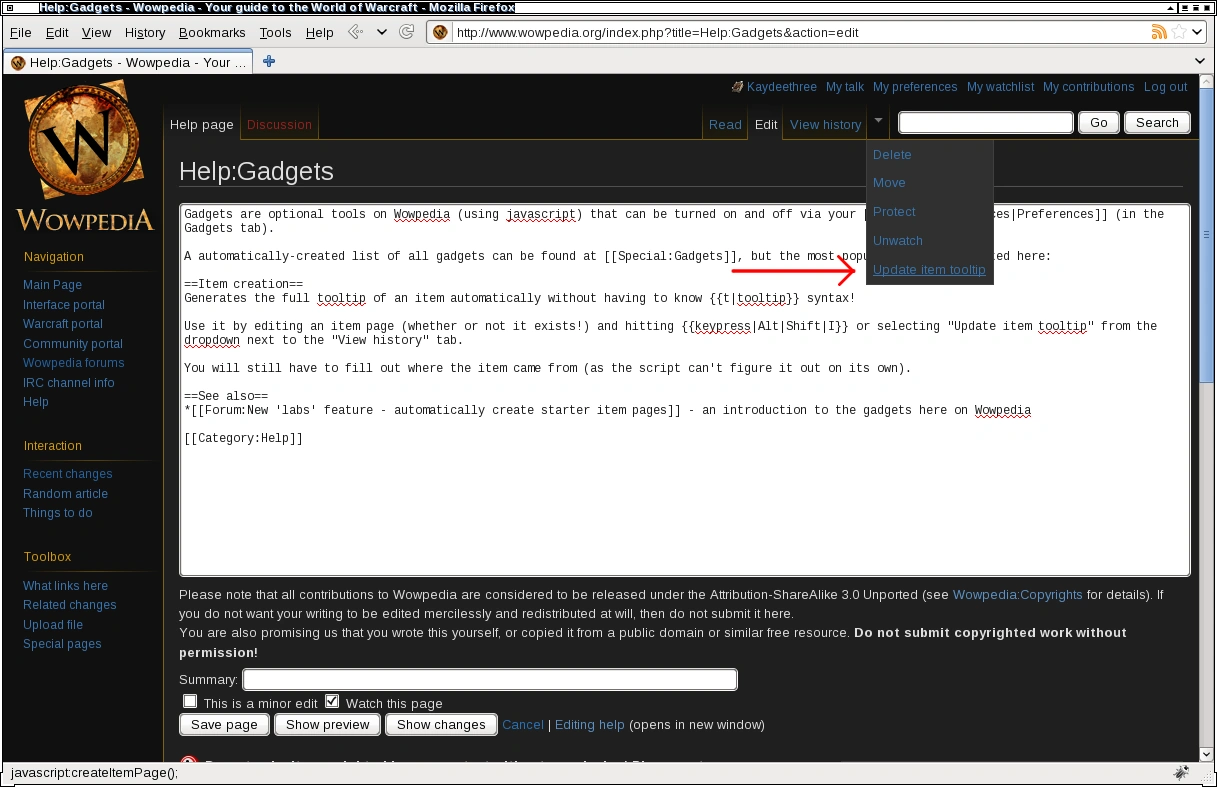
Task: Open the history dropdown arrow beside Back
Action: pyautogui.click(x=382, y=32)
